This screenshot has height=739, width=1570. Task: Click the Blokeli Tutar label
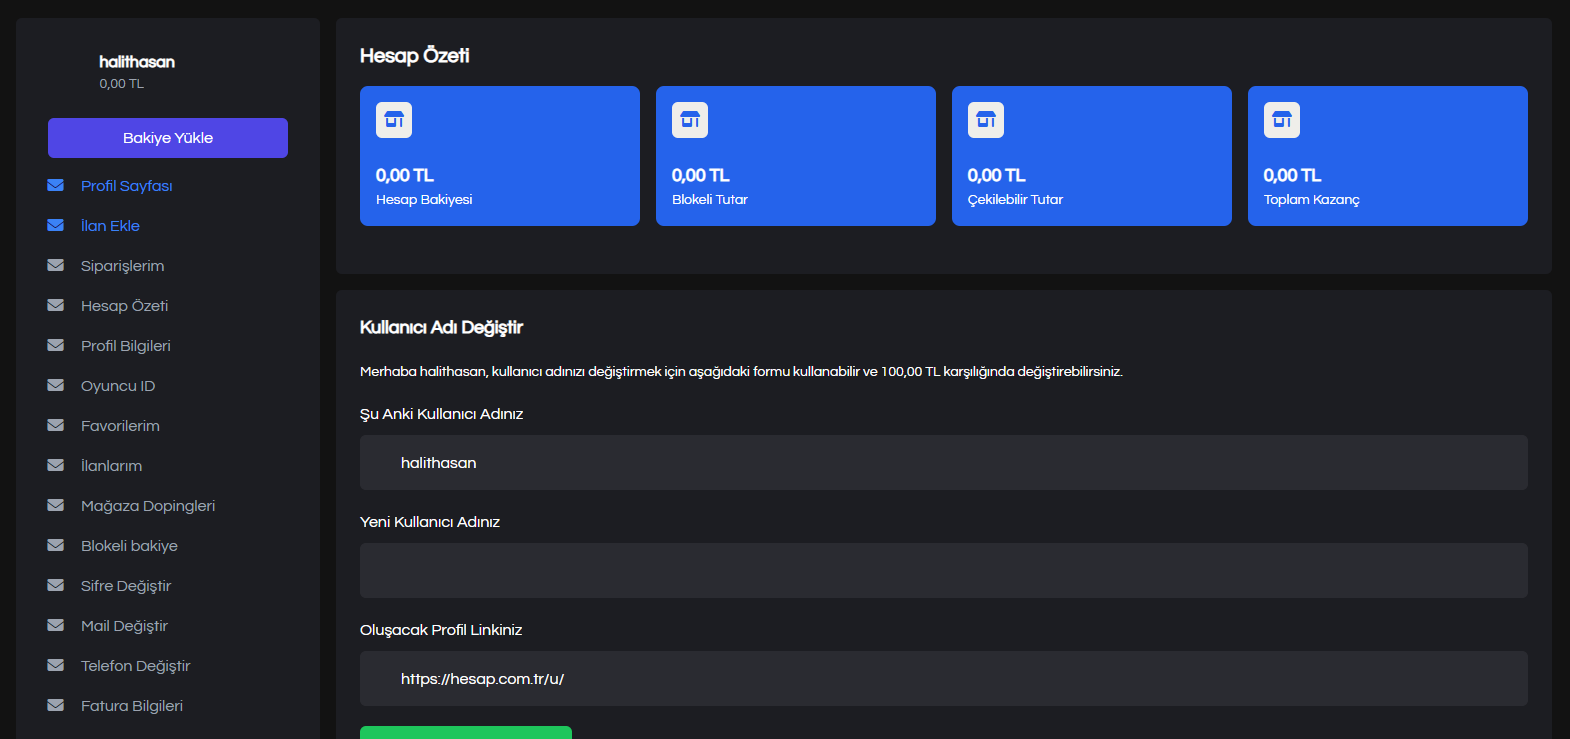pyautogui.click(x=710, y=200)
